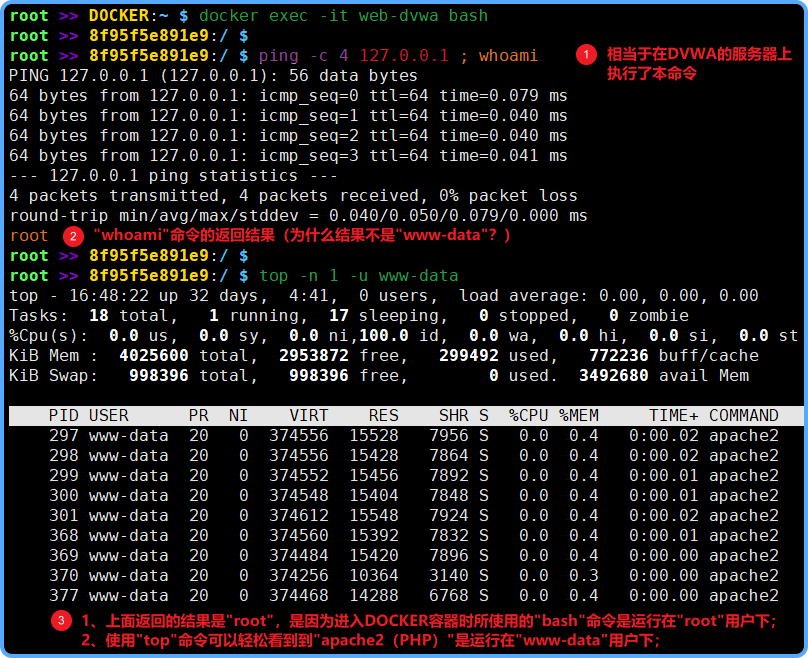Click the PID column header

click(x=63, y=416)
